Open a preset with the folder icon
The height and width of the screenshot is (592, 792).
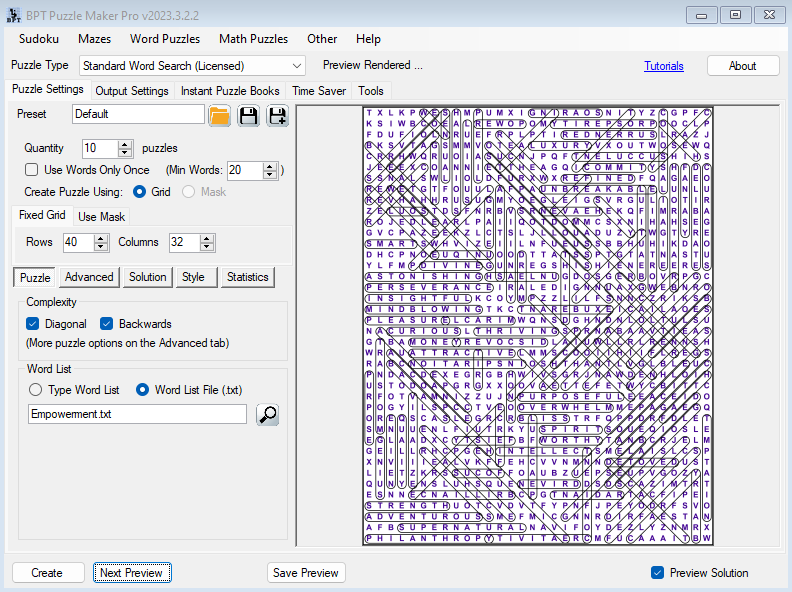[x=219, y=115]
